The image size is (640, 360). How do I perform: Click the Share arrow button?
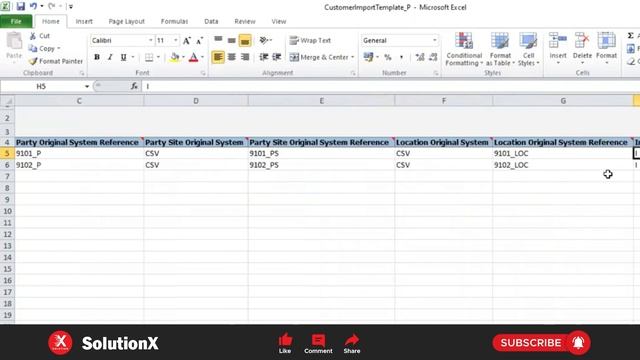(x=352, y=344)
